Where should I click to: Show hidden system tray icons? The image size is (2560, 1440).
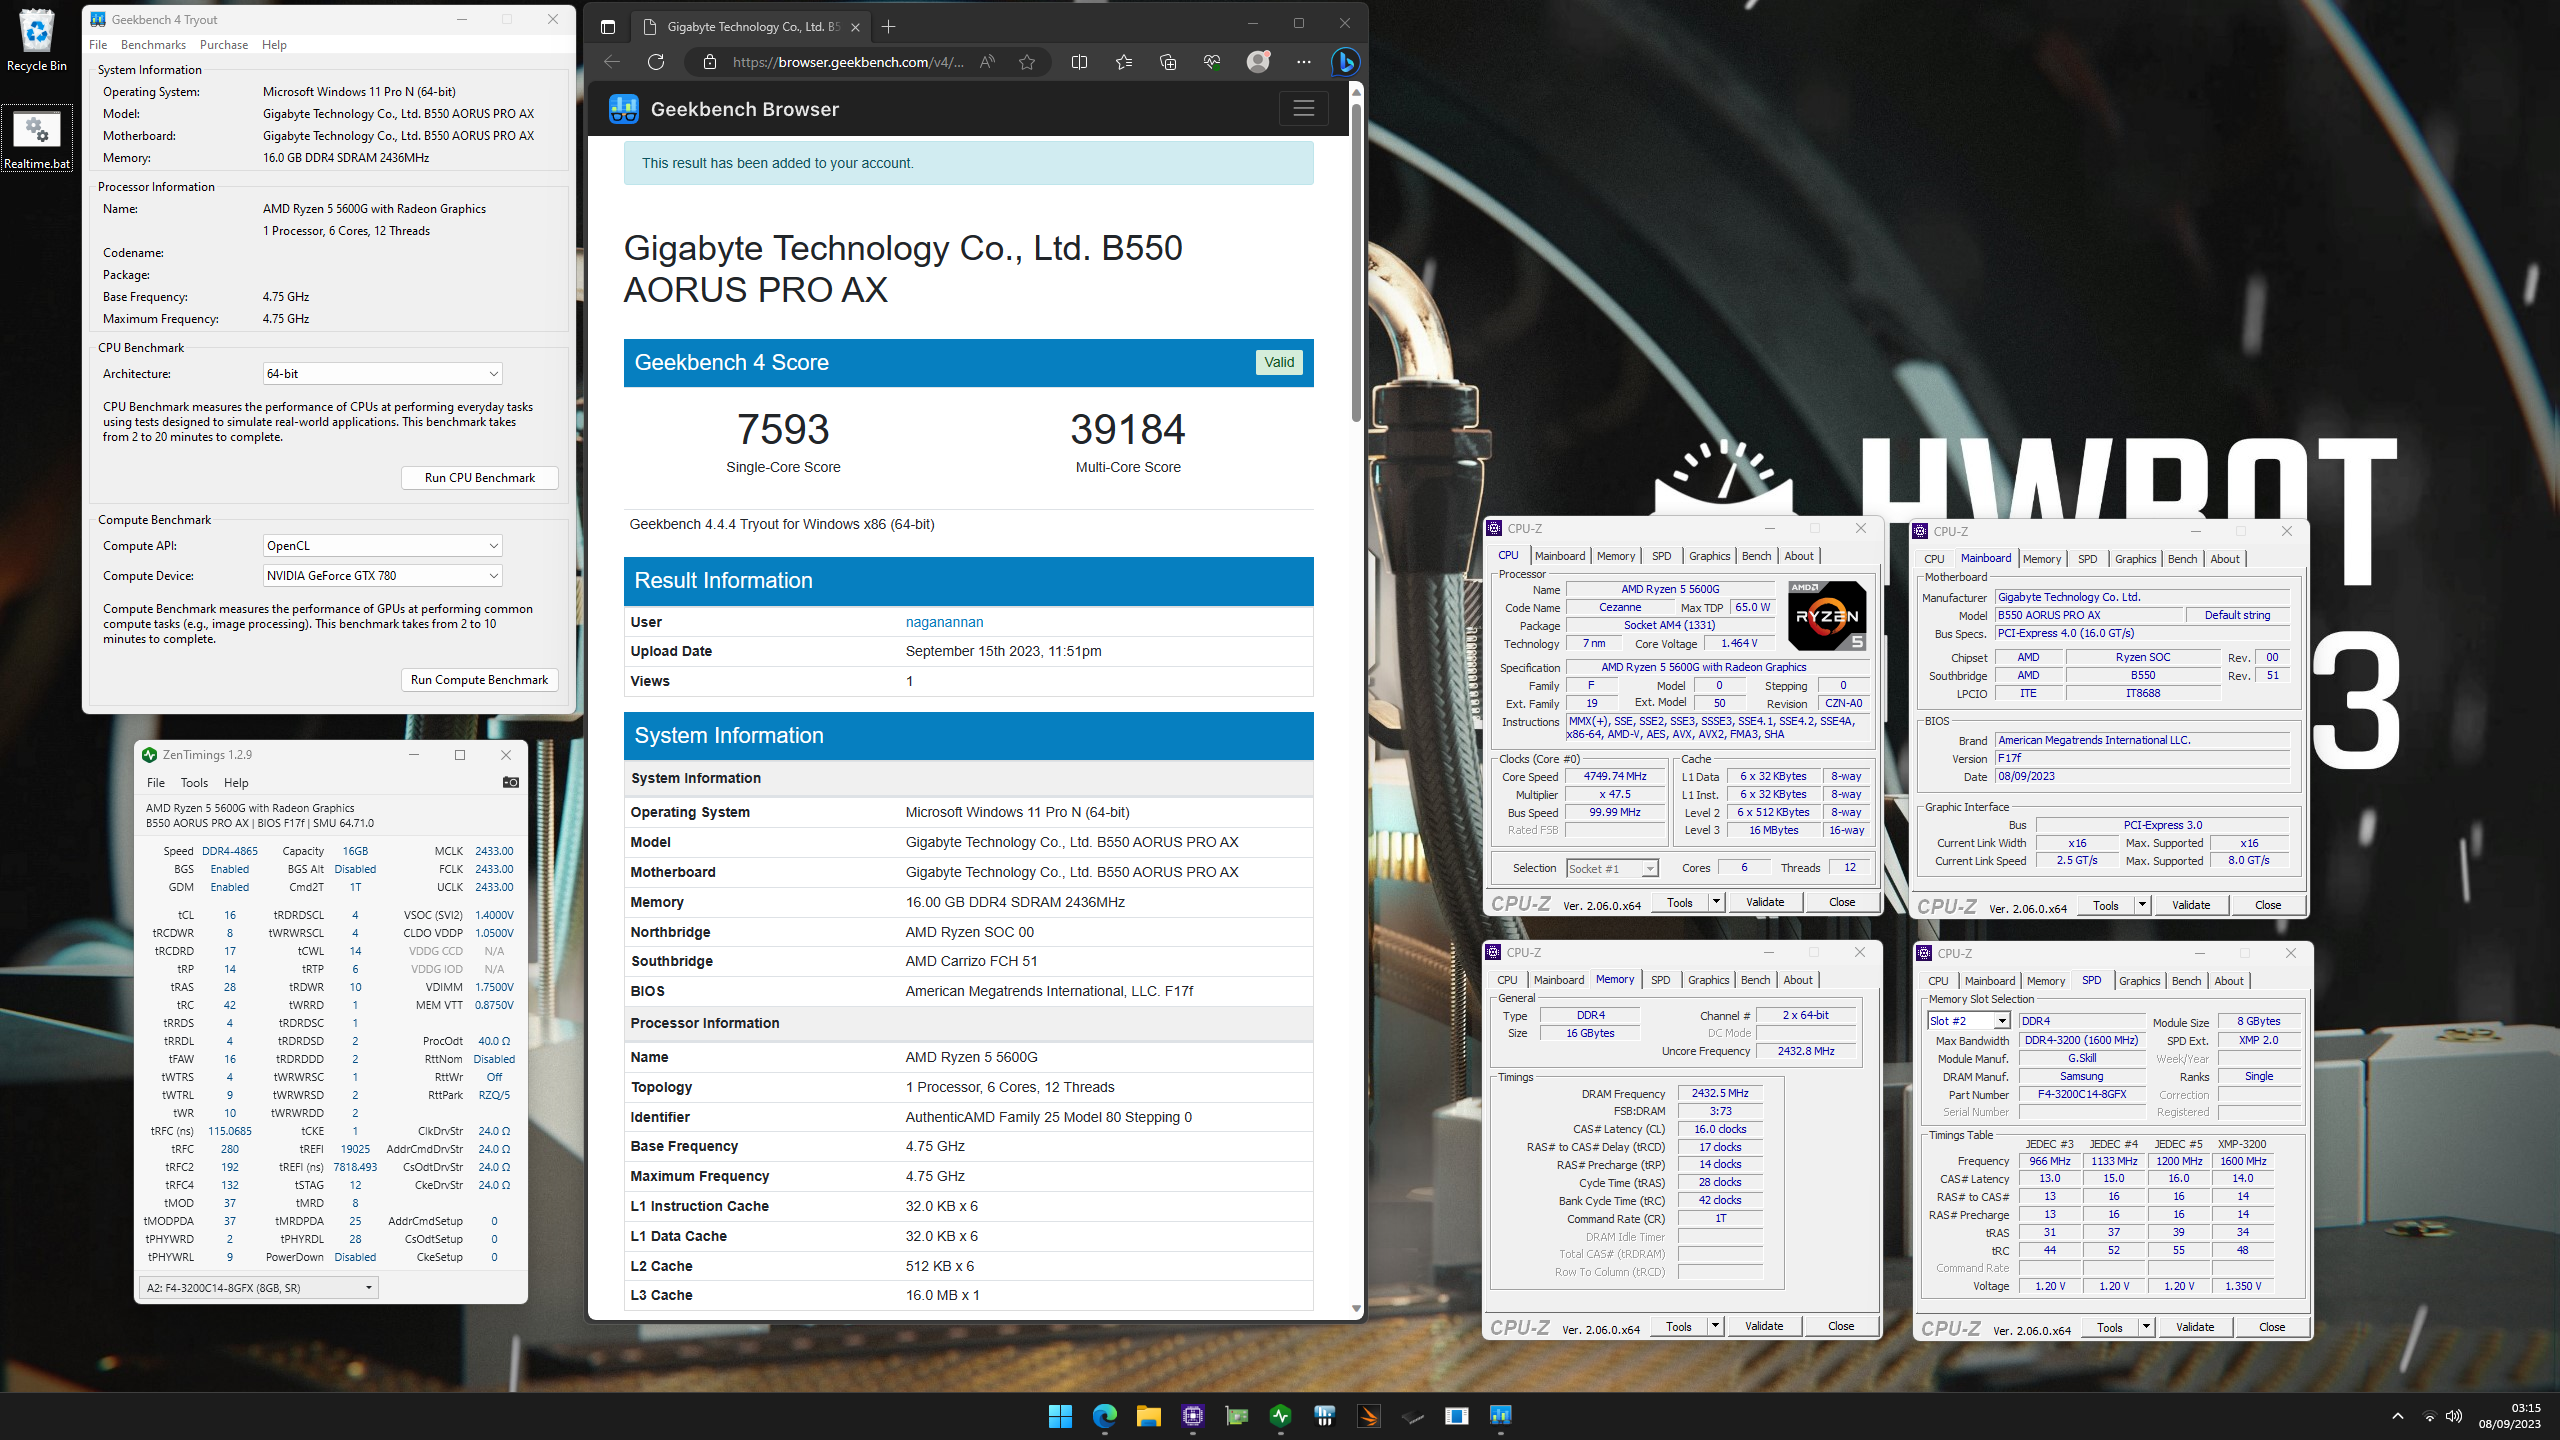pos(2397,1415)
